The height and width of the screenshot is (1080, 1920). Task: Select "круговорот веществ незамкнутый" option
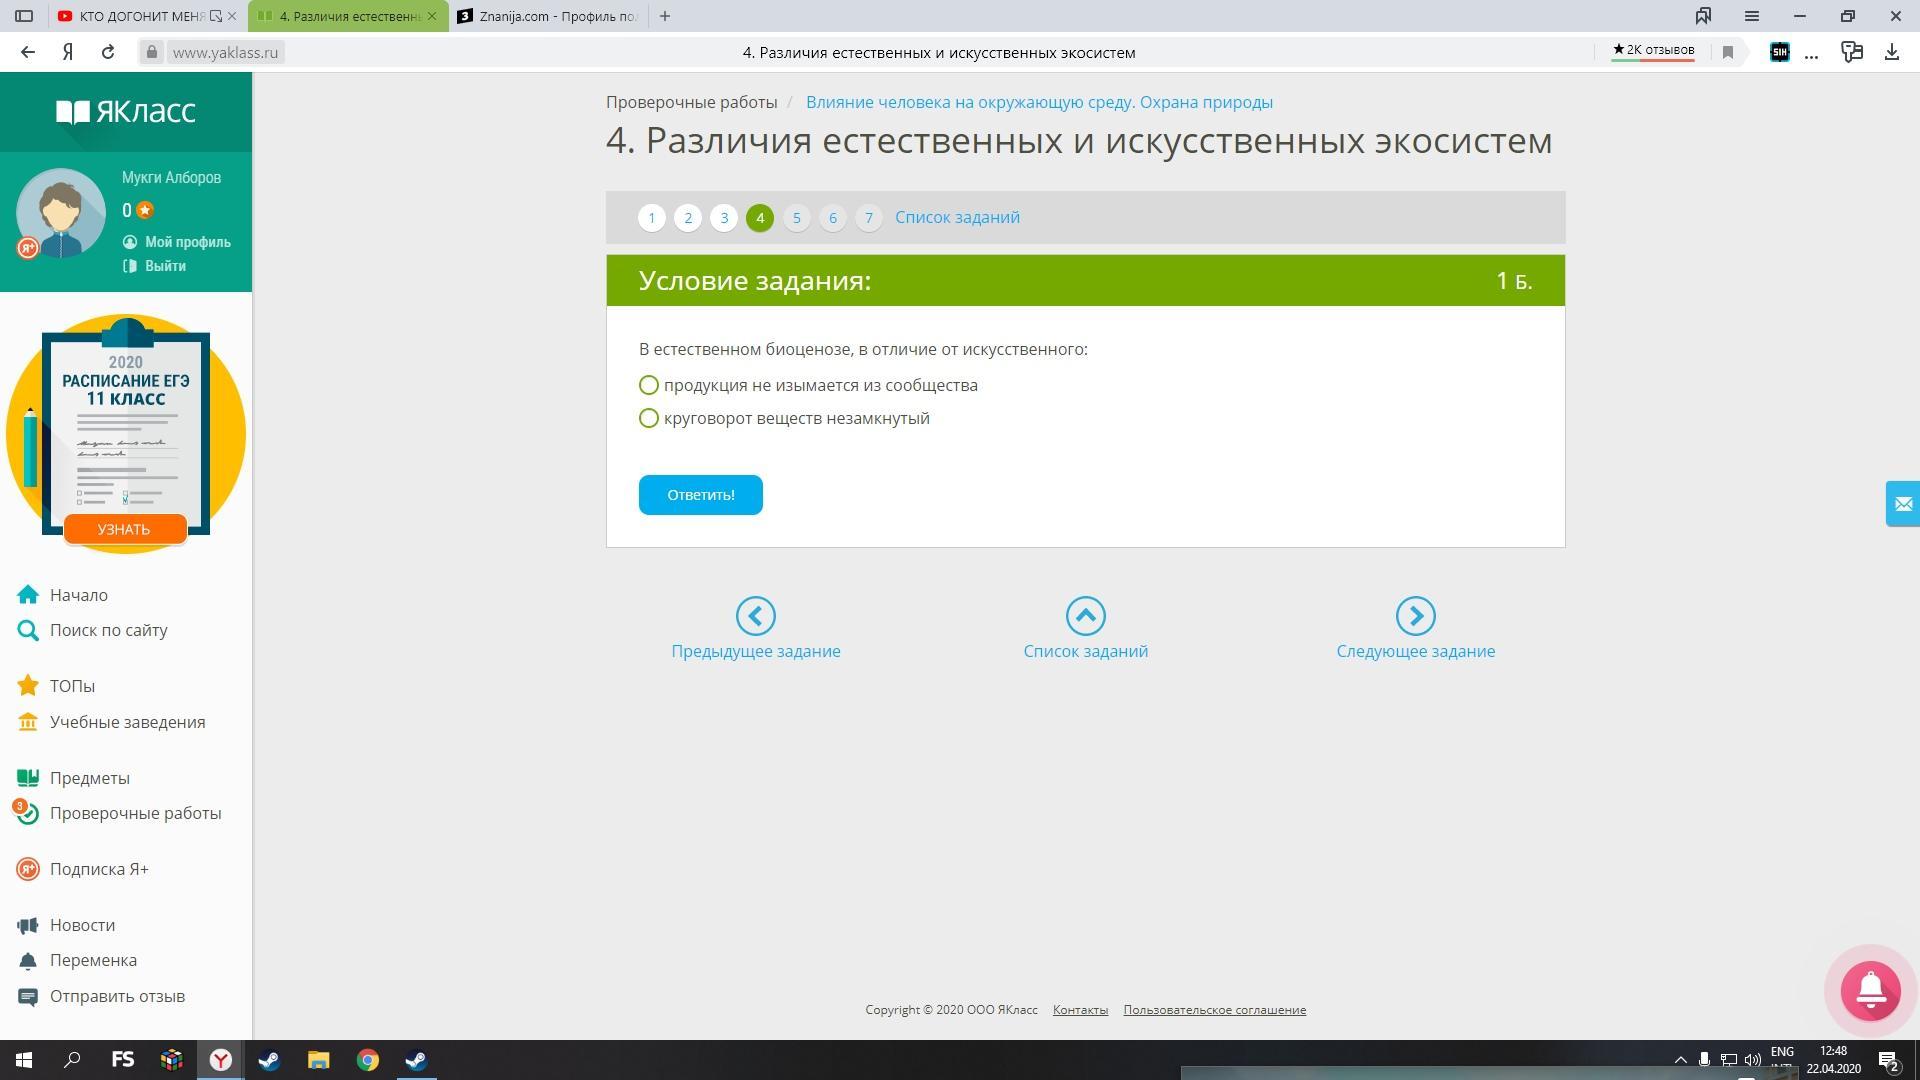(x=649, y=418)
